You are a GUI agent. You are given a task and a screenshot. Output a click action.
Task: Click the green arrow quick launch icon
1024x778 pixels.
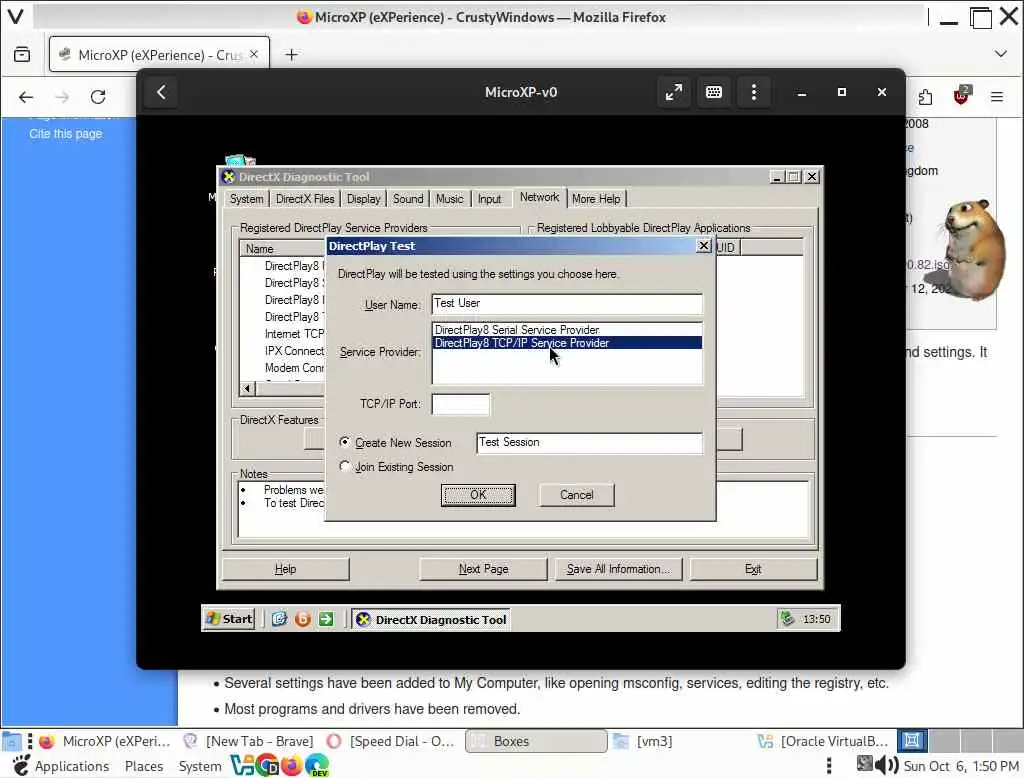[326, 619]
